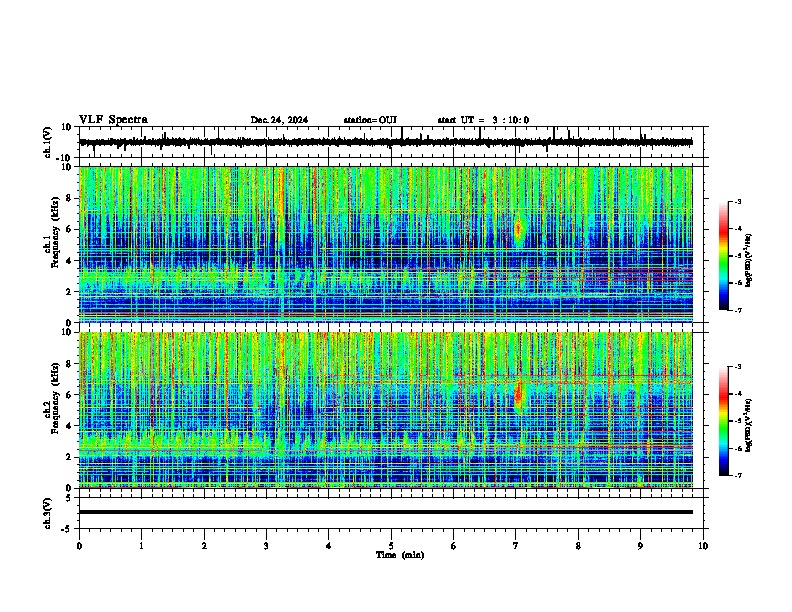The height and width of the screenshot is (612, 792).
Task: Click the "-7" tick on the ch.2 colorbar
Action: 738,475
